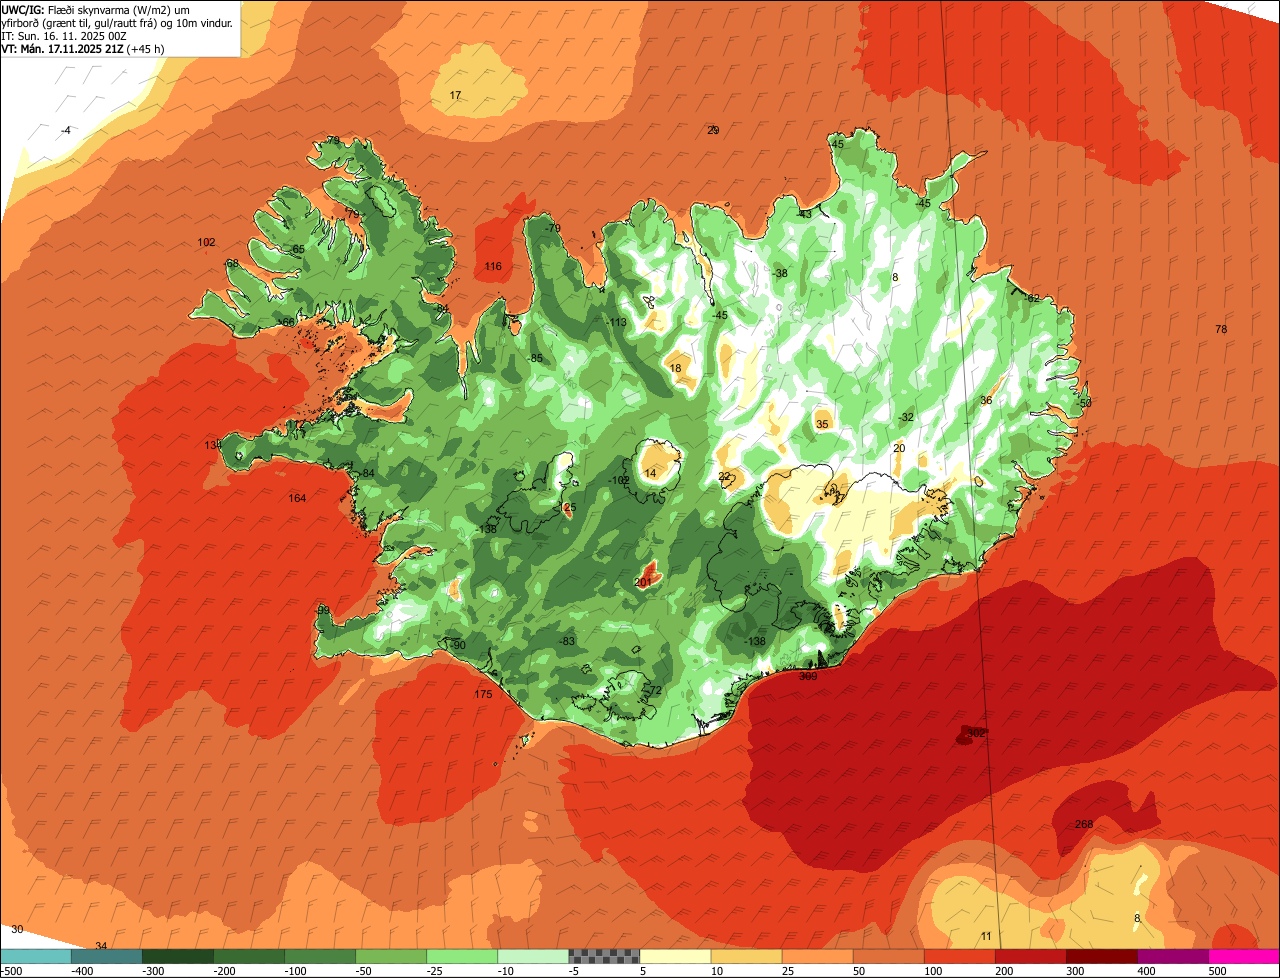Click the '17' value north of Iceland

click(x=455, y=95)
